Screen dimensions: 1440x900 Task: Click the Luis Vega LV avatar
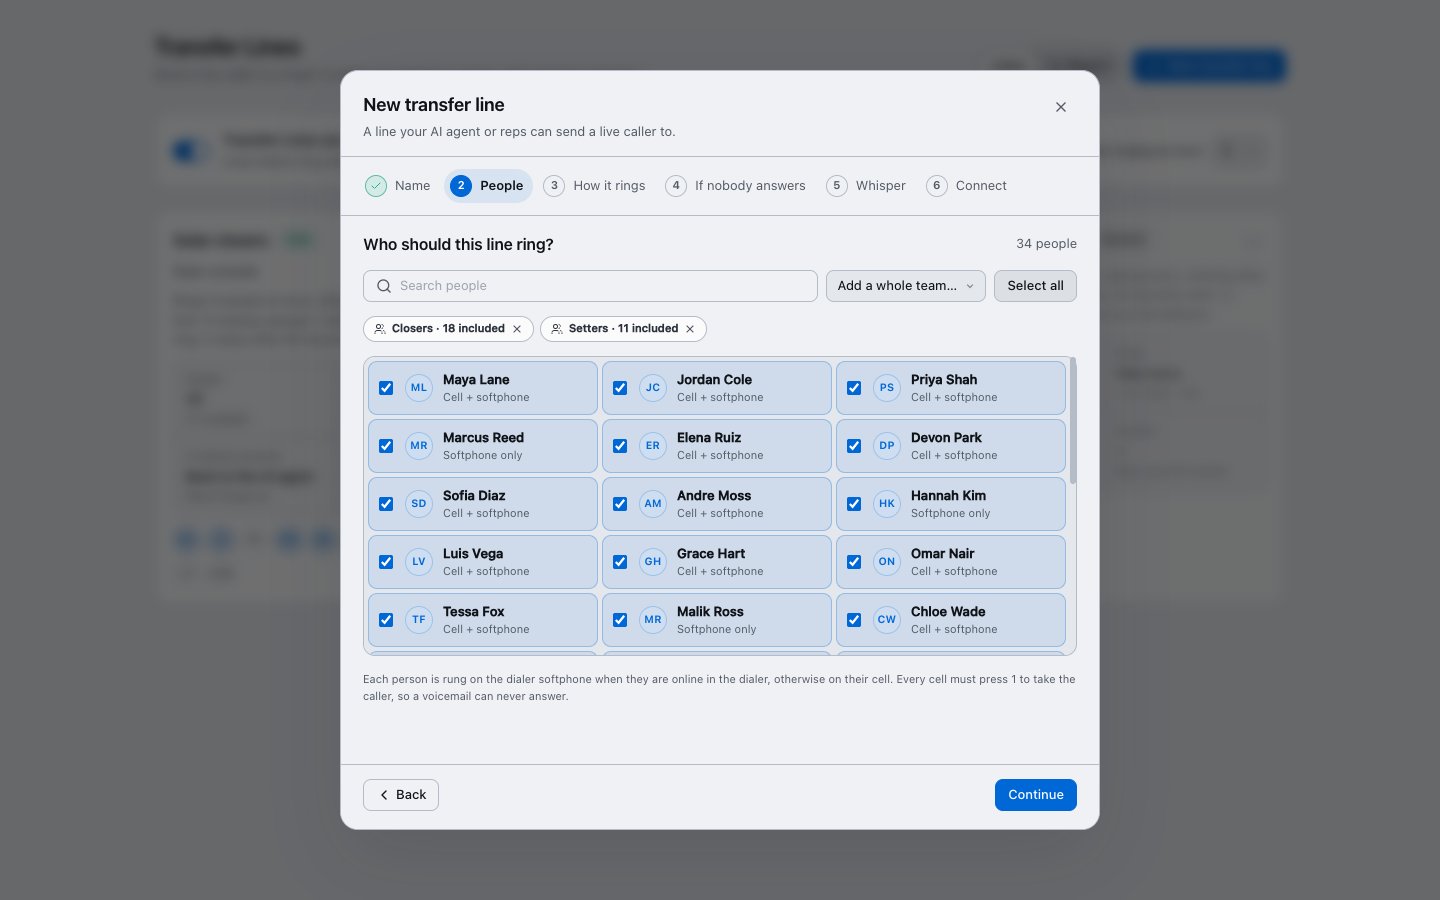(x=419, y=562)
